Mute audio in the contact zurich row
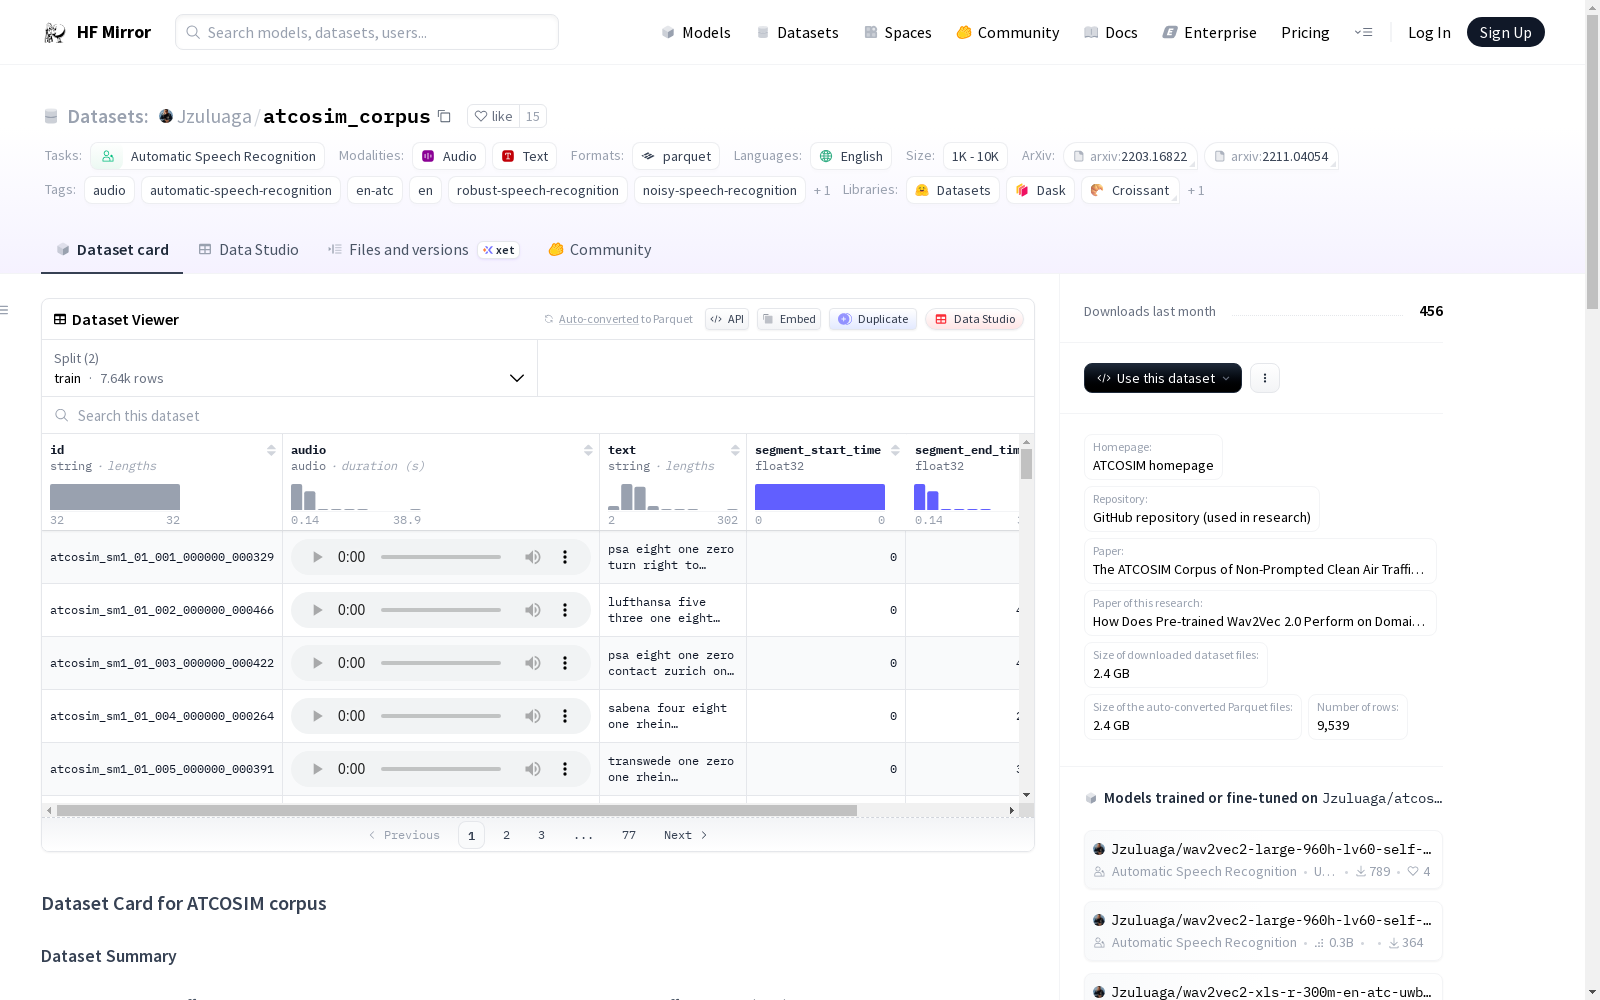The image size is (1600, 1000). tap(533, 663)
